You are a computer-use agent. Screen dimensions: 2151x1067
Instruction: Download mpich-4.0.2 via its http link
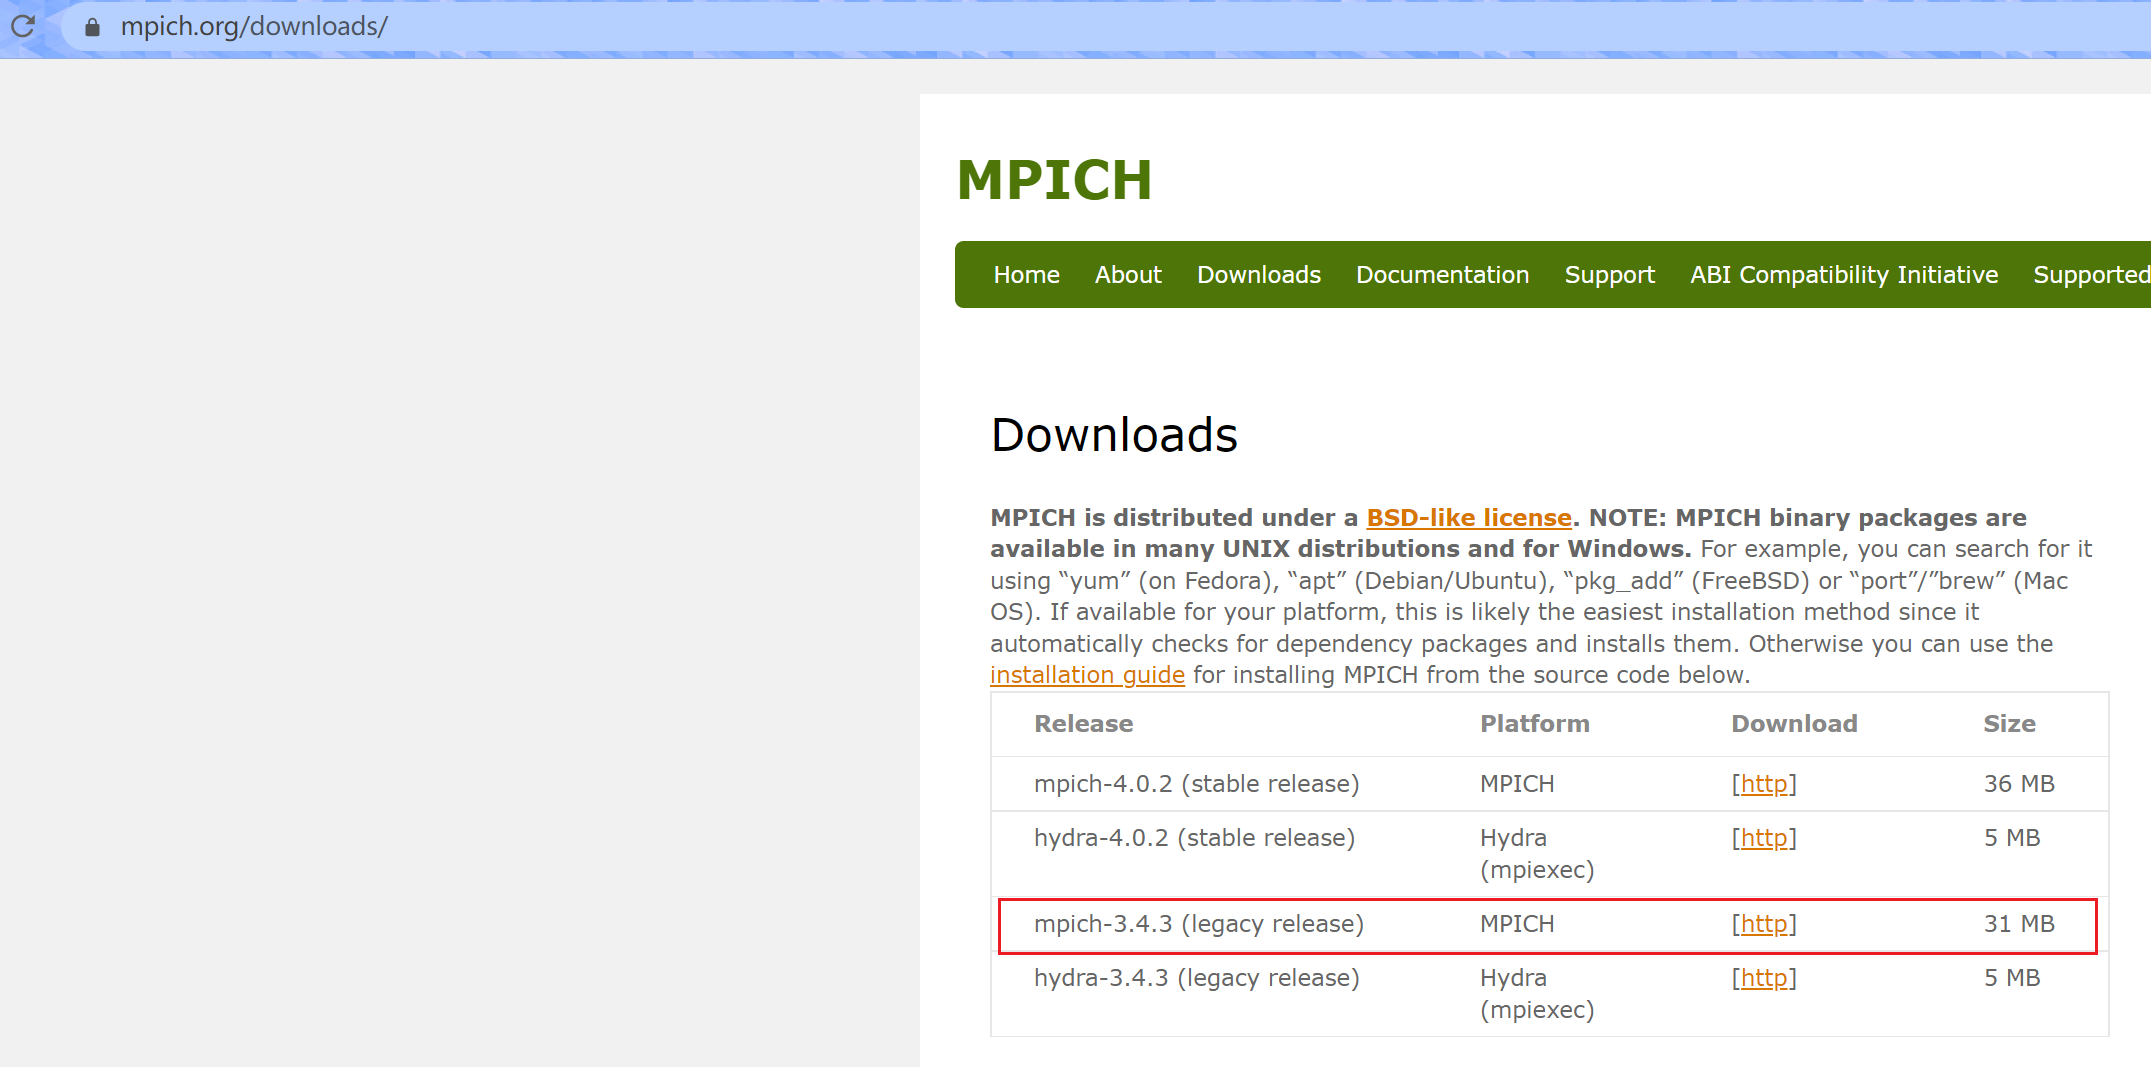[x=1764, y=784]
